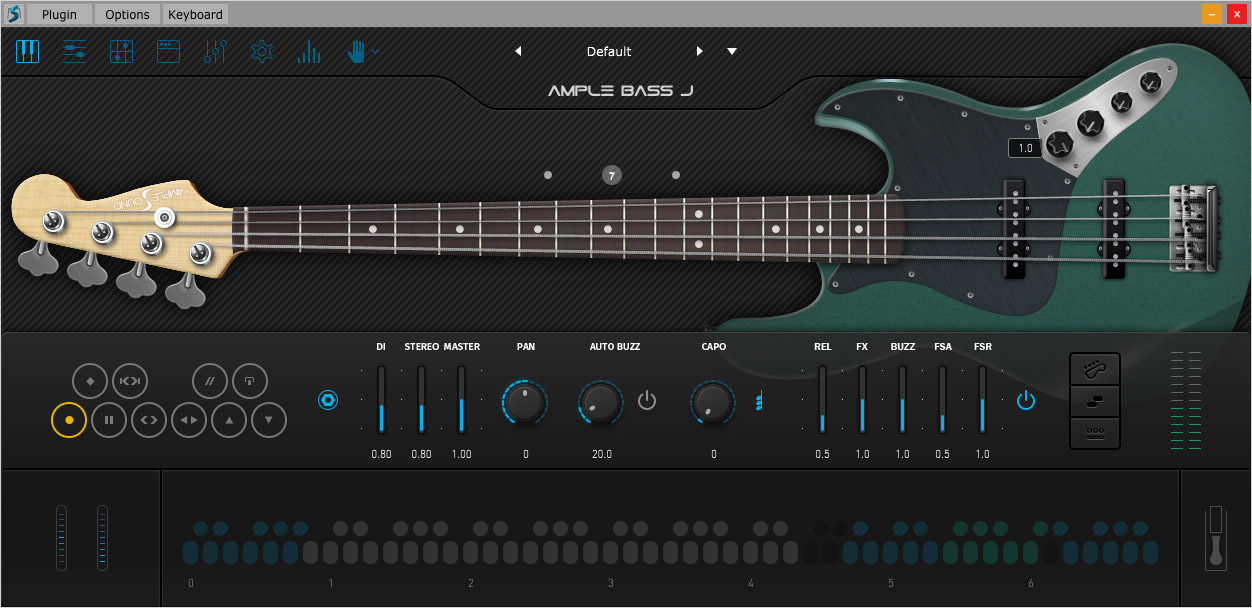Toggle the blue power button after FSR
Image resolution: width=1252 pixels, height=608 pixels.
click(1026, 401)
